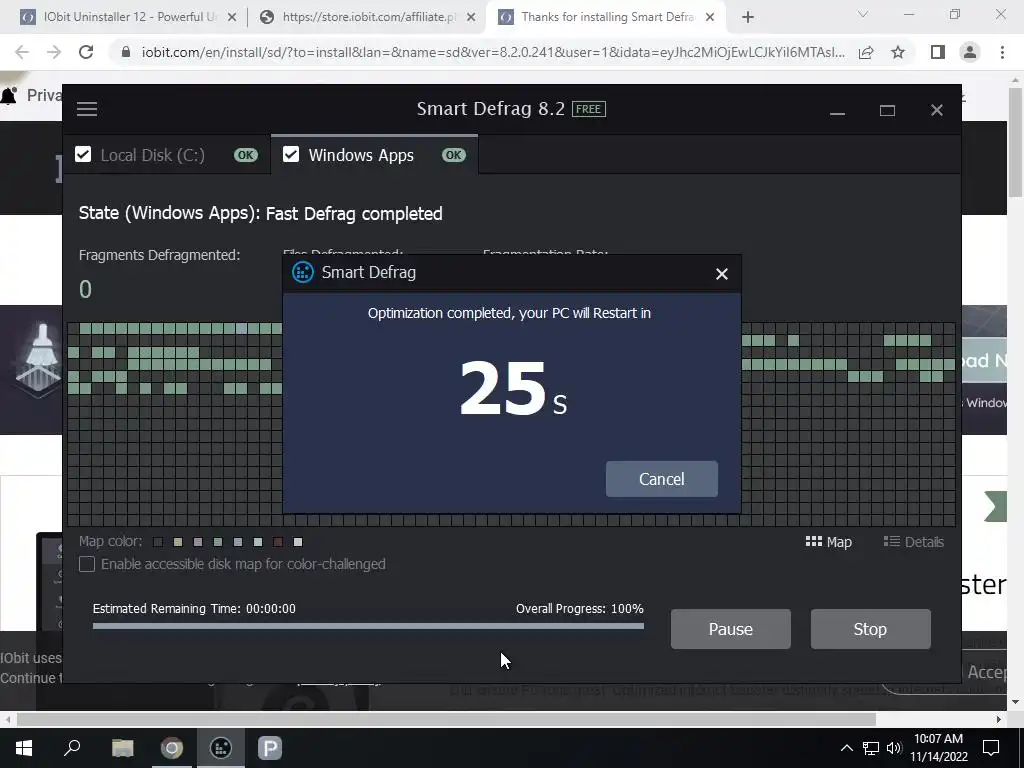This screenshot has height=768, width=1024.
Task: Open the P app in the taskbar
Action: pos(270,748)
